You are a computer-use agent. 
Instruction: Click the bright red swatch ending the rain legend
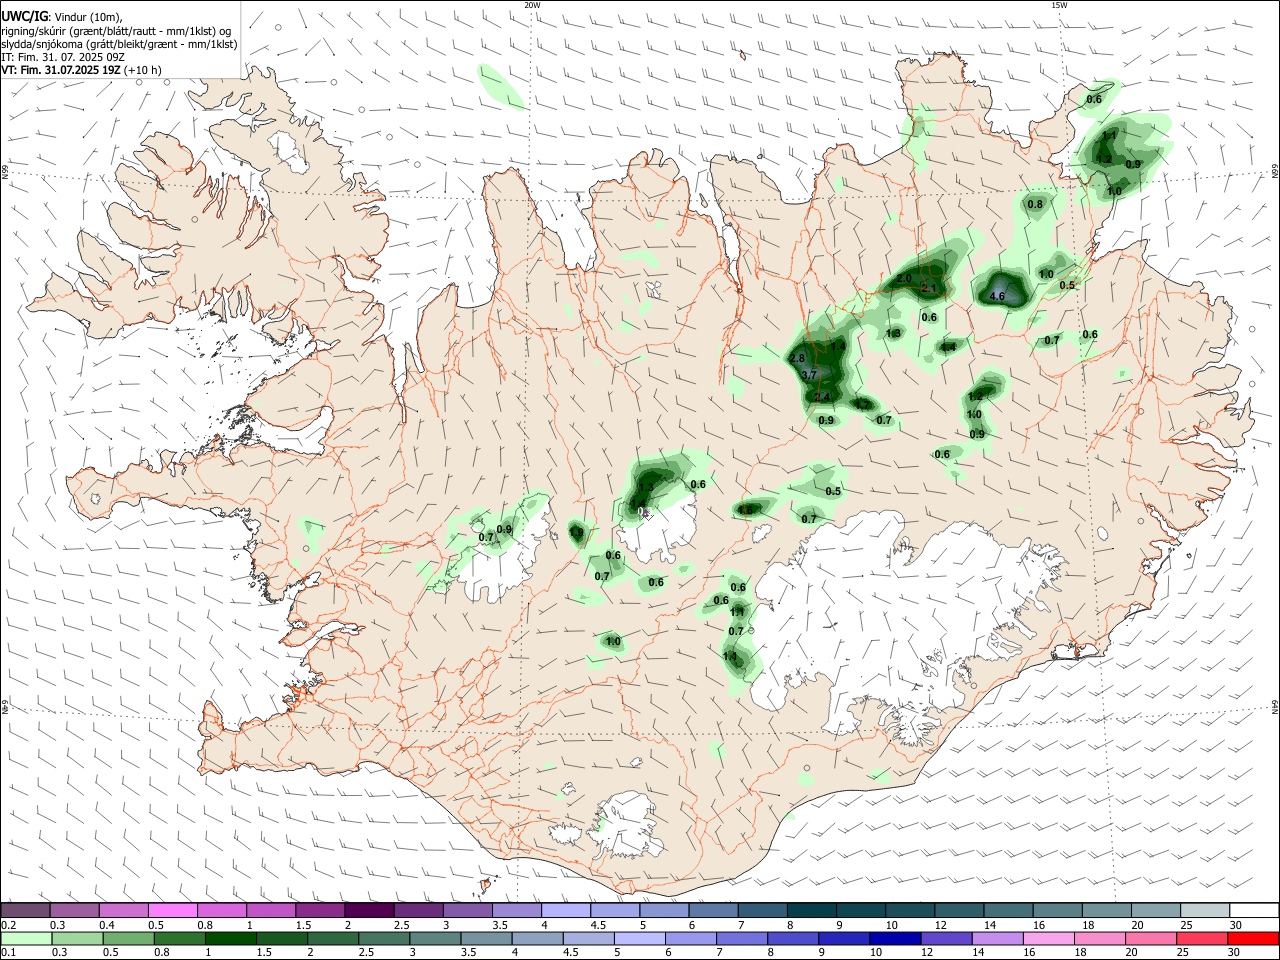click(1252, 938)
